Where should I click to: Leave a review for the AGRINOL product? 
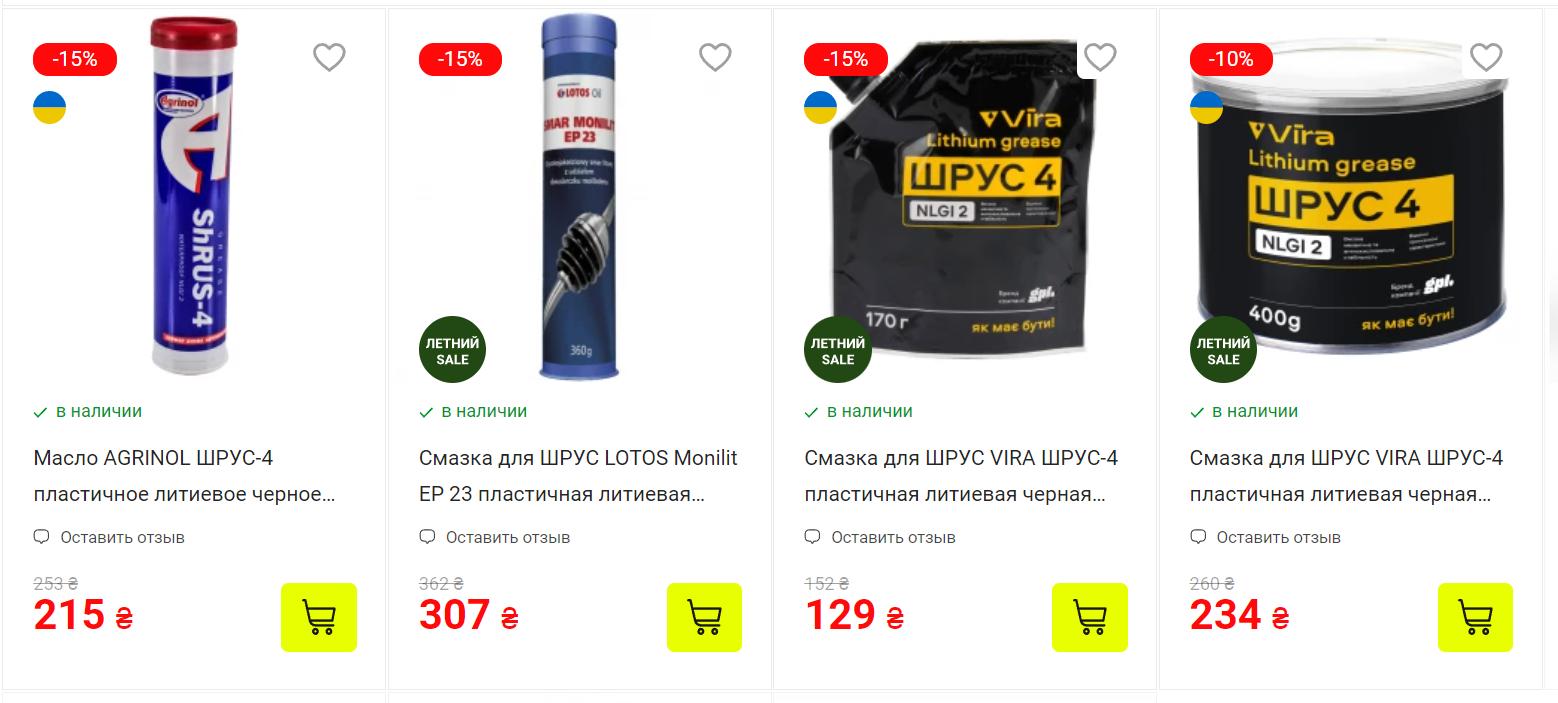click(x=109, y=537)
